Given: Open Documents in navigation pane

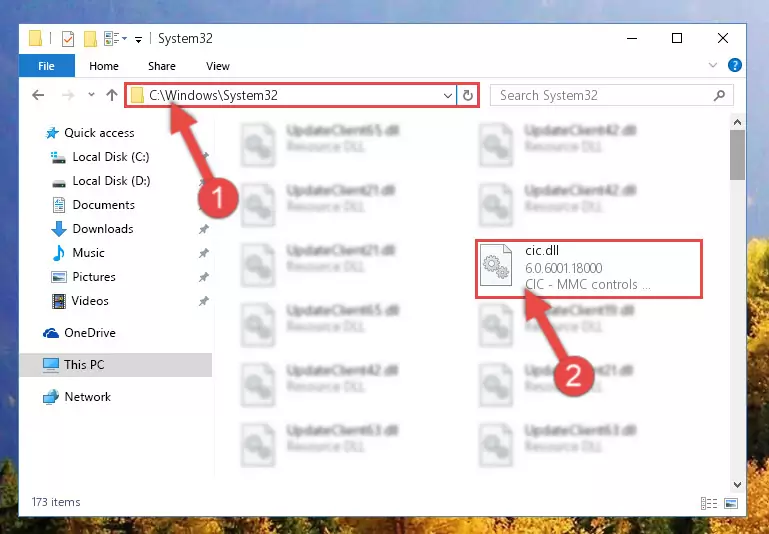Looking at the screenshot, I should 103,205.
